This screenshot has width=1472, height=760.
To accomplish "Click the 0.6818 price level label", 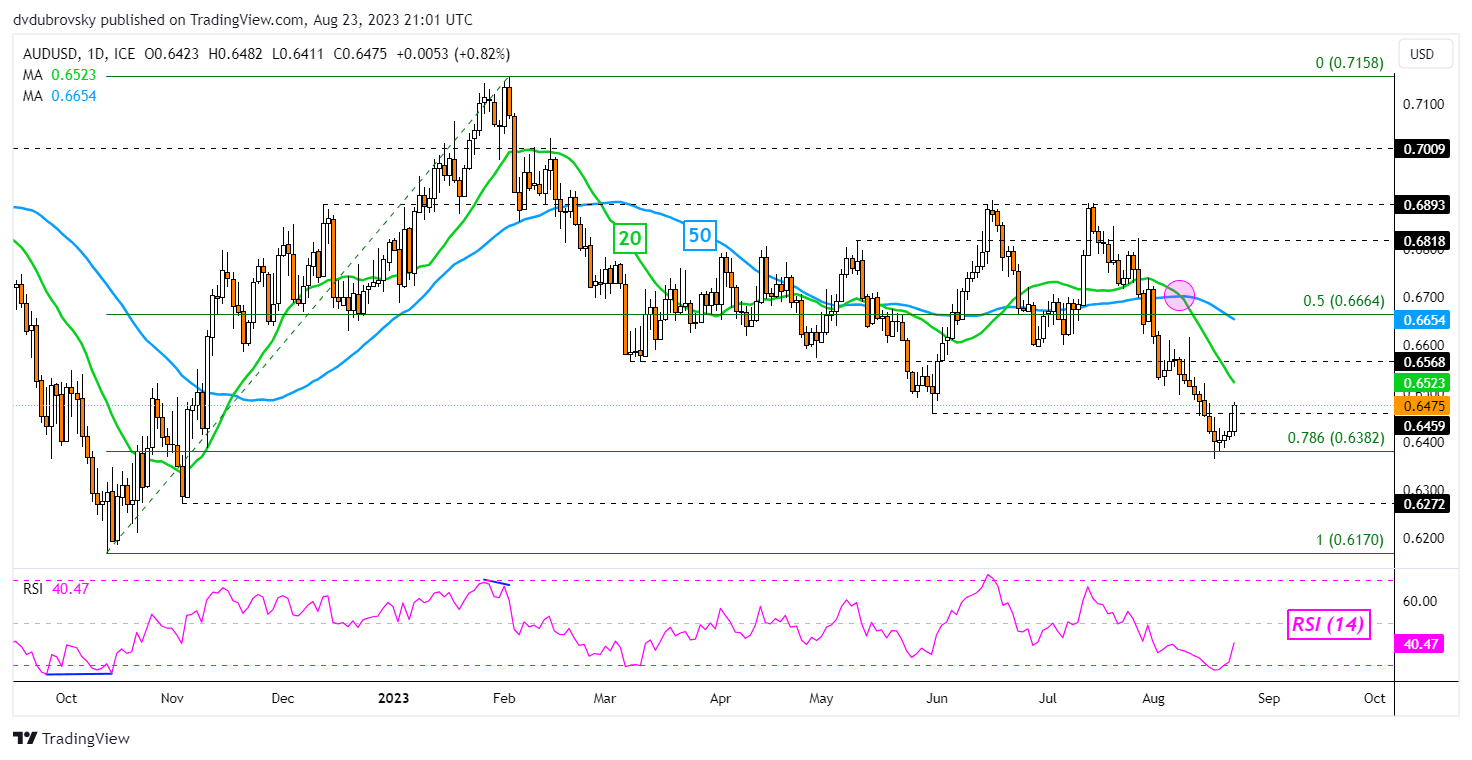I will pyautogui.click(x=1424, y=240).
